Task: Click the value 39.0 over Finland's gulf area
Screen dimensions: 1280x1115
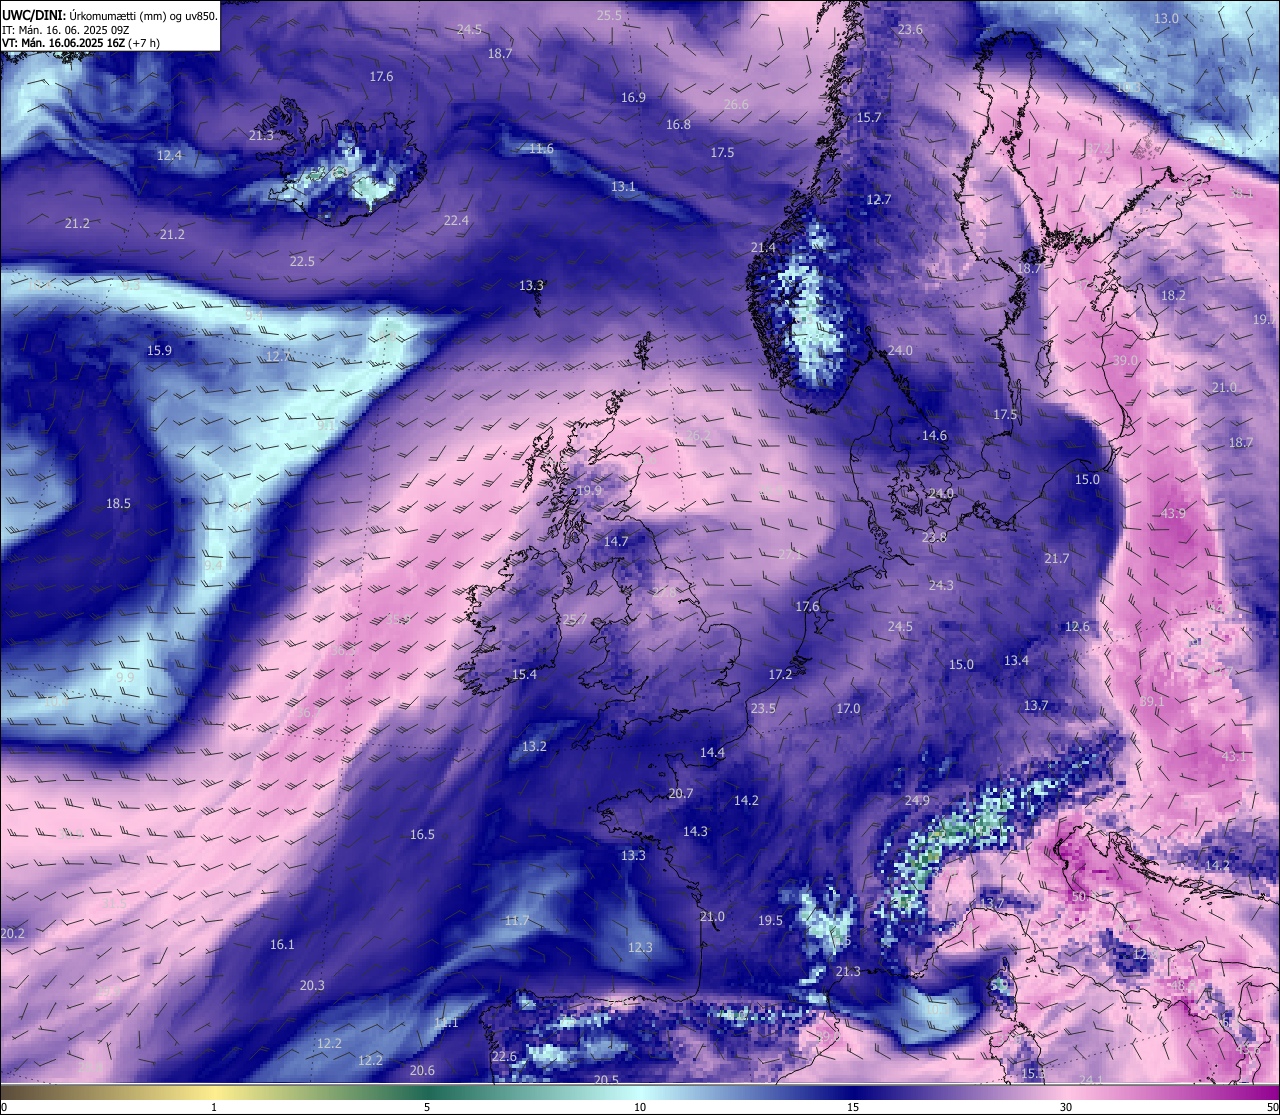Action: (1126, 360)
